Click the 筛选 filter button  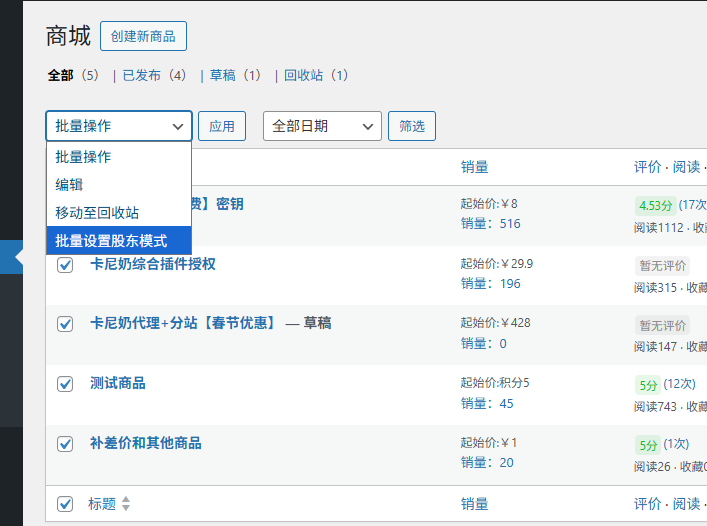coord(411,126)
